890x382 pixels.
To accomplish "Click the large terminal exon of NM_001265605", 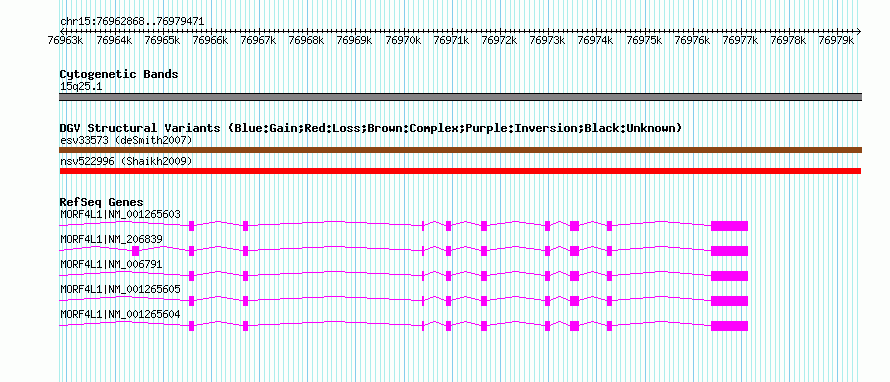I will [729, 301].
